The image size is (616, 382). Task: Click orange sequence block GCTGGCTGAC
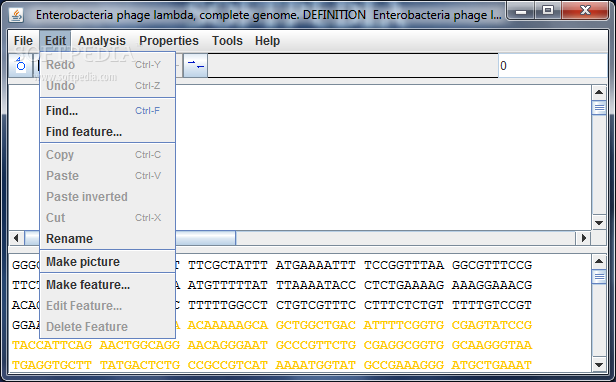(x=316, y=325)
